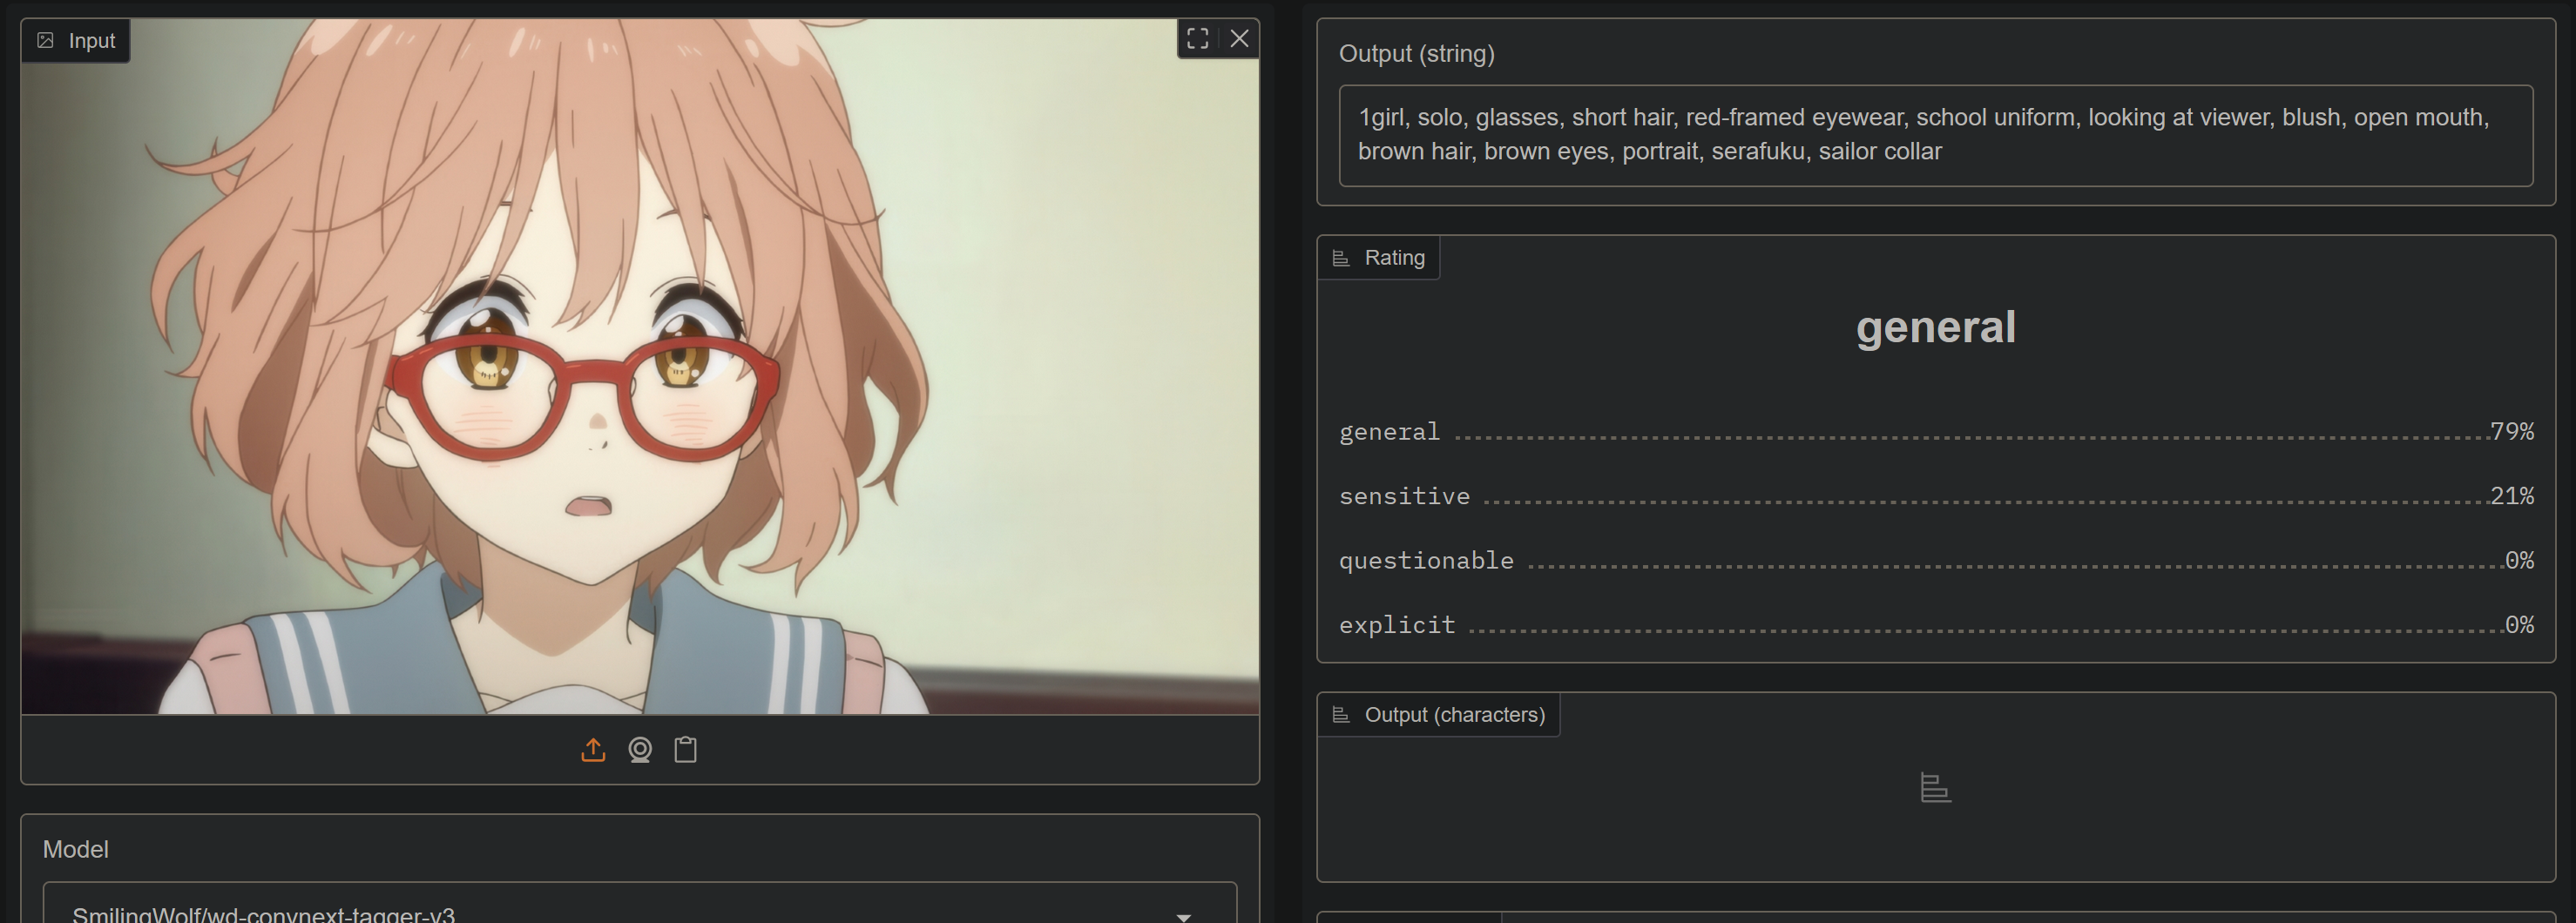Viewport: 2576px width, 923px height.
Task: Click the Input label image icon
Action: click(45, 41)
